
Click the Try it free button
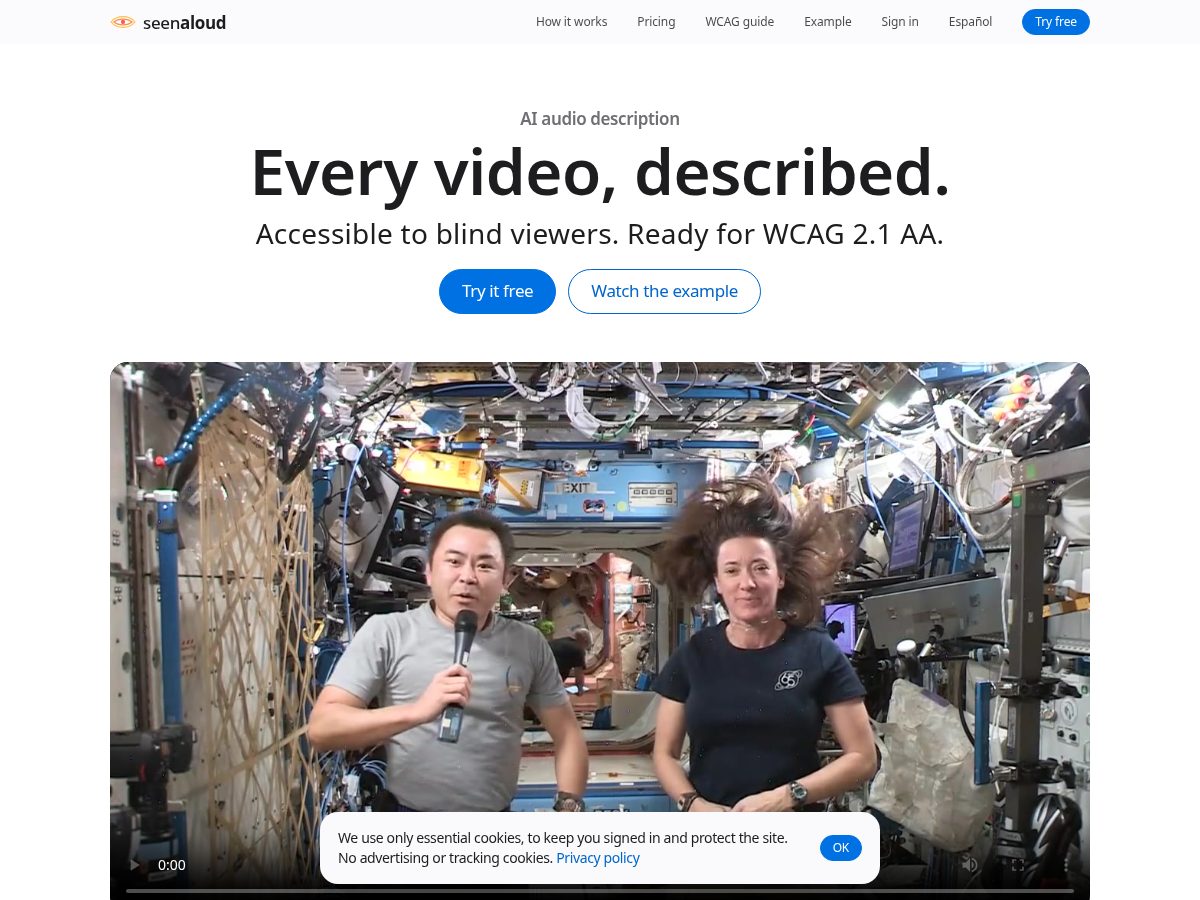click(497, 291)
